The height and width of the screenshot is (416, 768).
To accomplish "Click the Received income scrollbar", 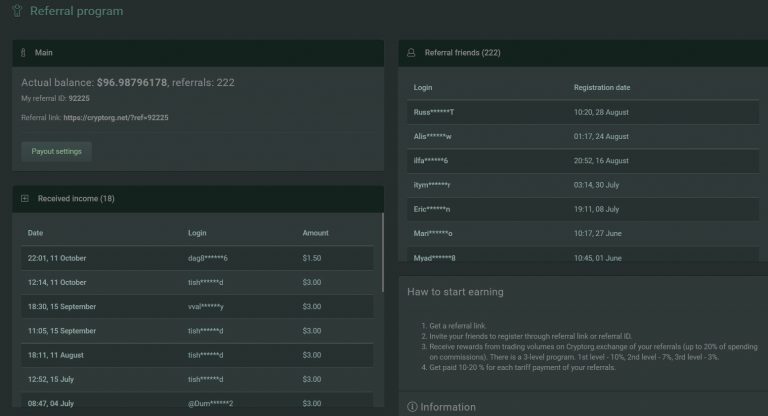I will (x=383, y=252).
